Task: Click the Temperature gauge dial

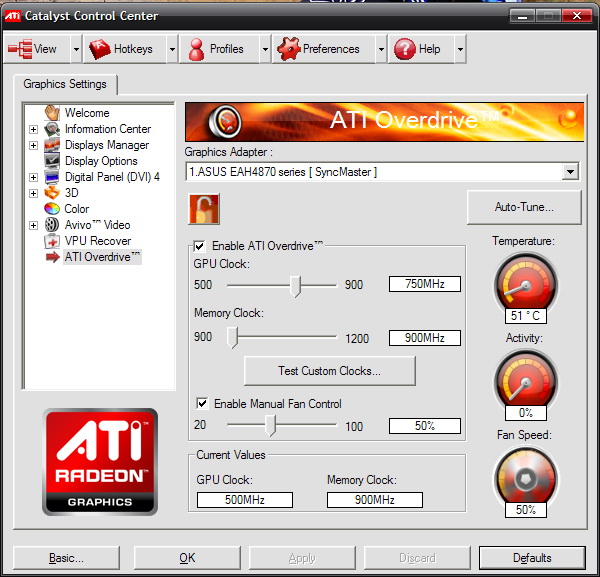Action: click(x=526, y=282)
